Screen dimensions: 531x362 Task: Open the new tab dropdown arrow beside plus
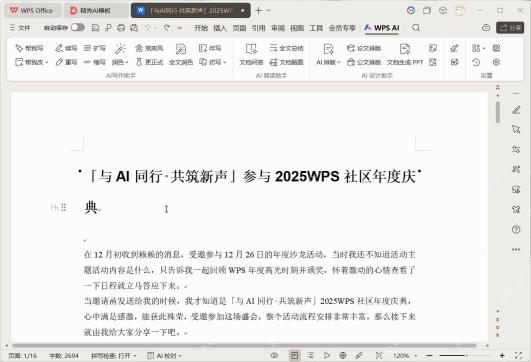269,10
